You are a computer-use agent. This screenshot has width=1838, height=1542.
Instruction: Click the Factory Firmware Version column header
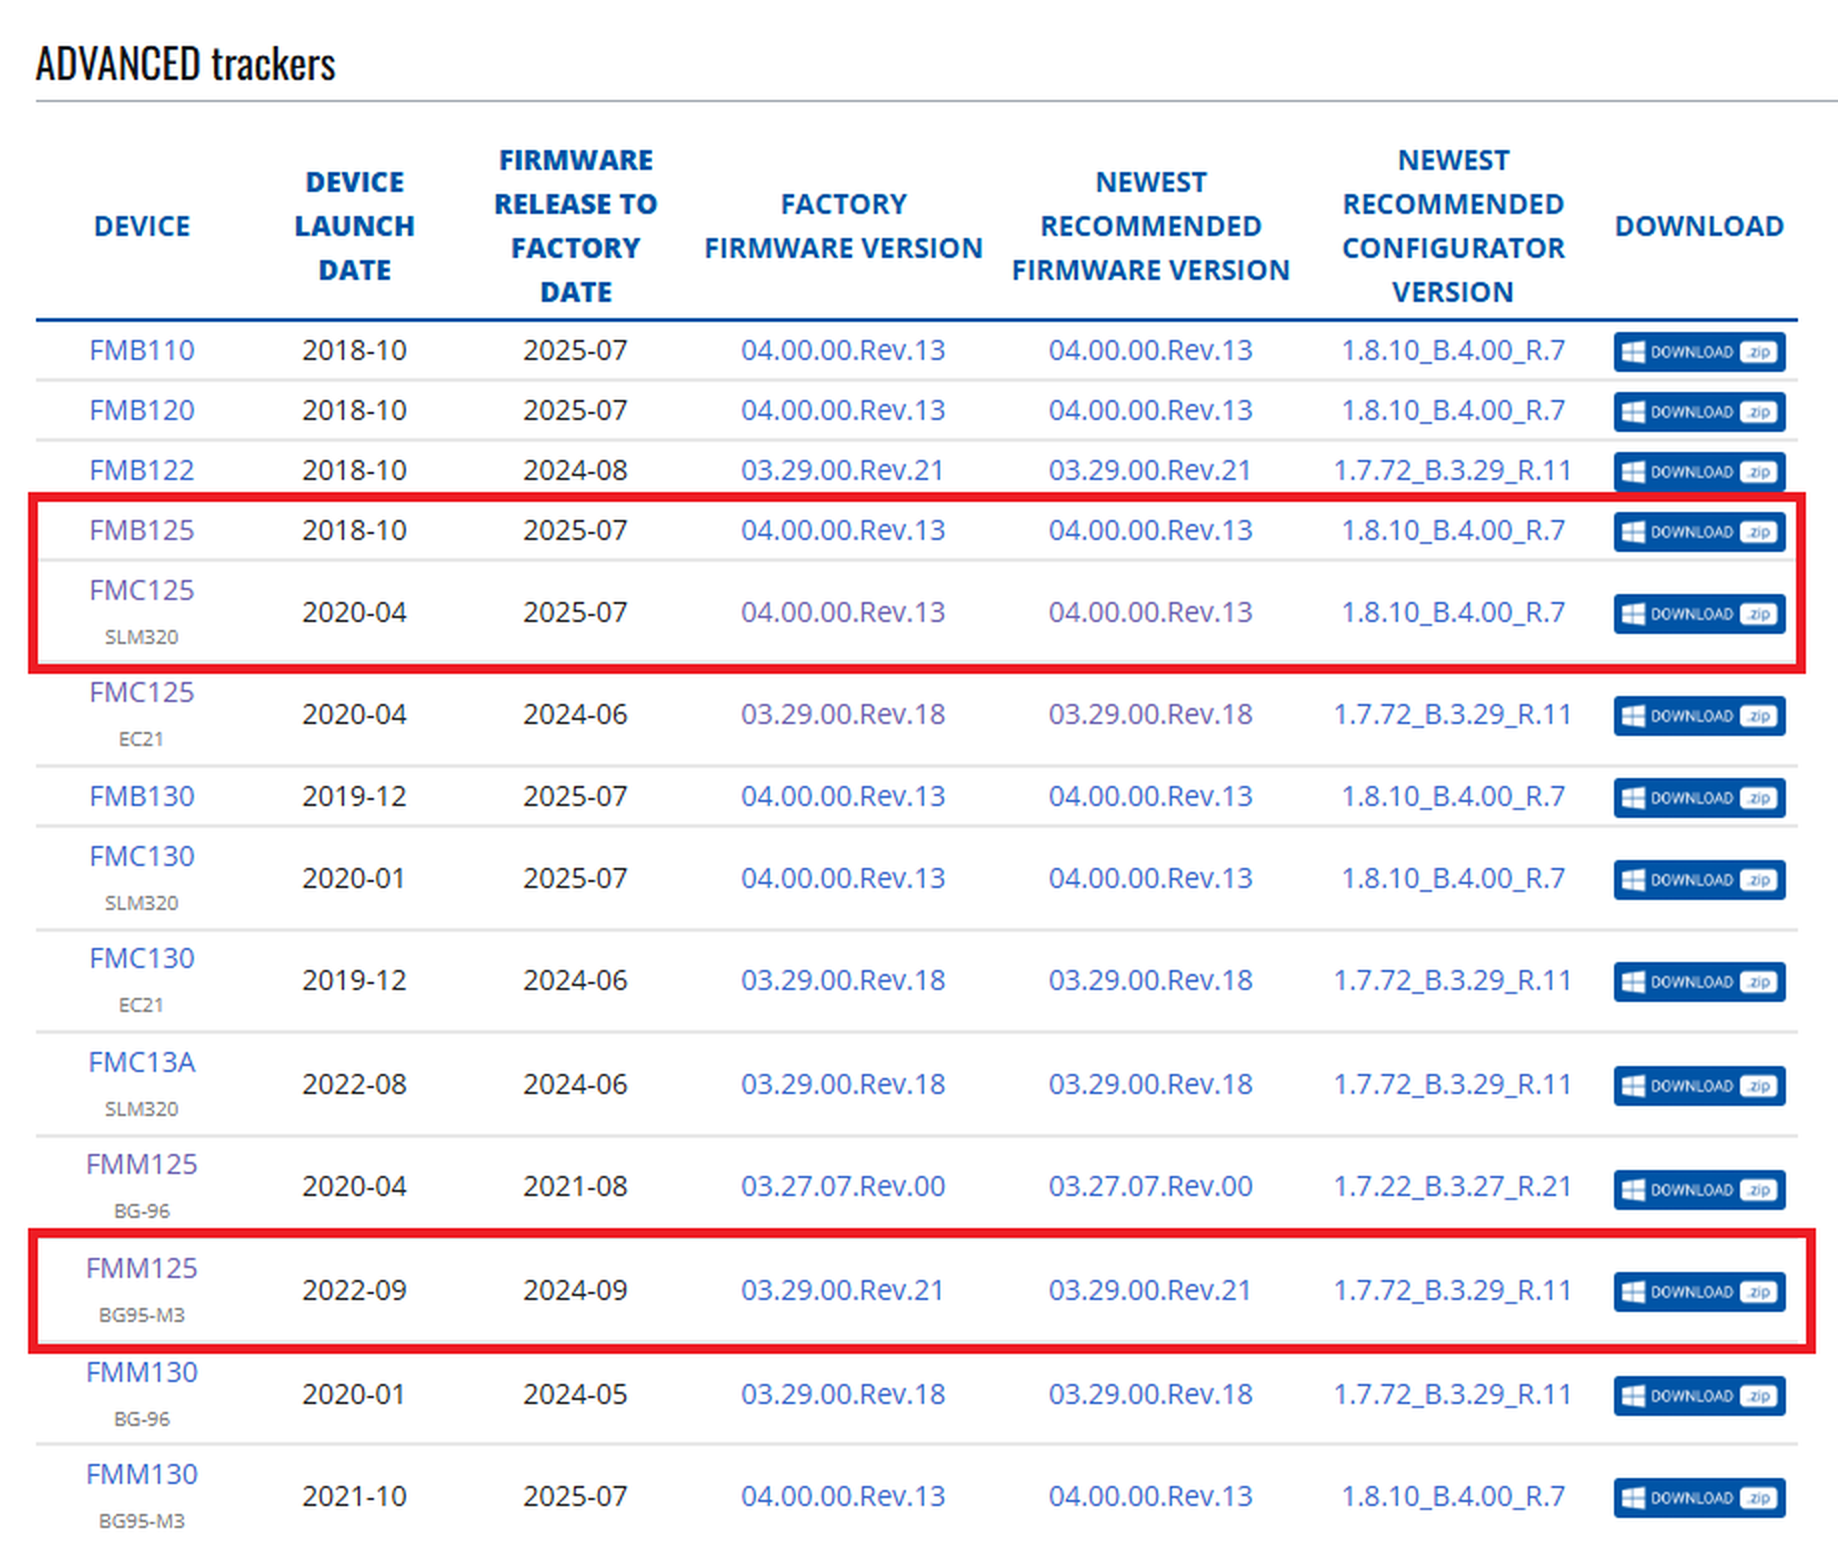(x=843, y=226)
